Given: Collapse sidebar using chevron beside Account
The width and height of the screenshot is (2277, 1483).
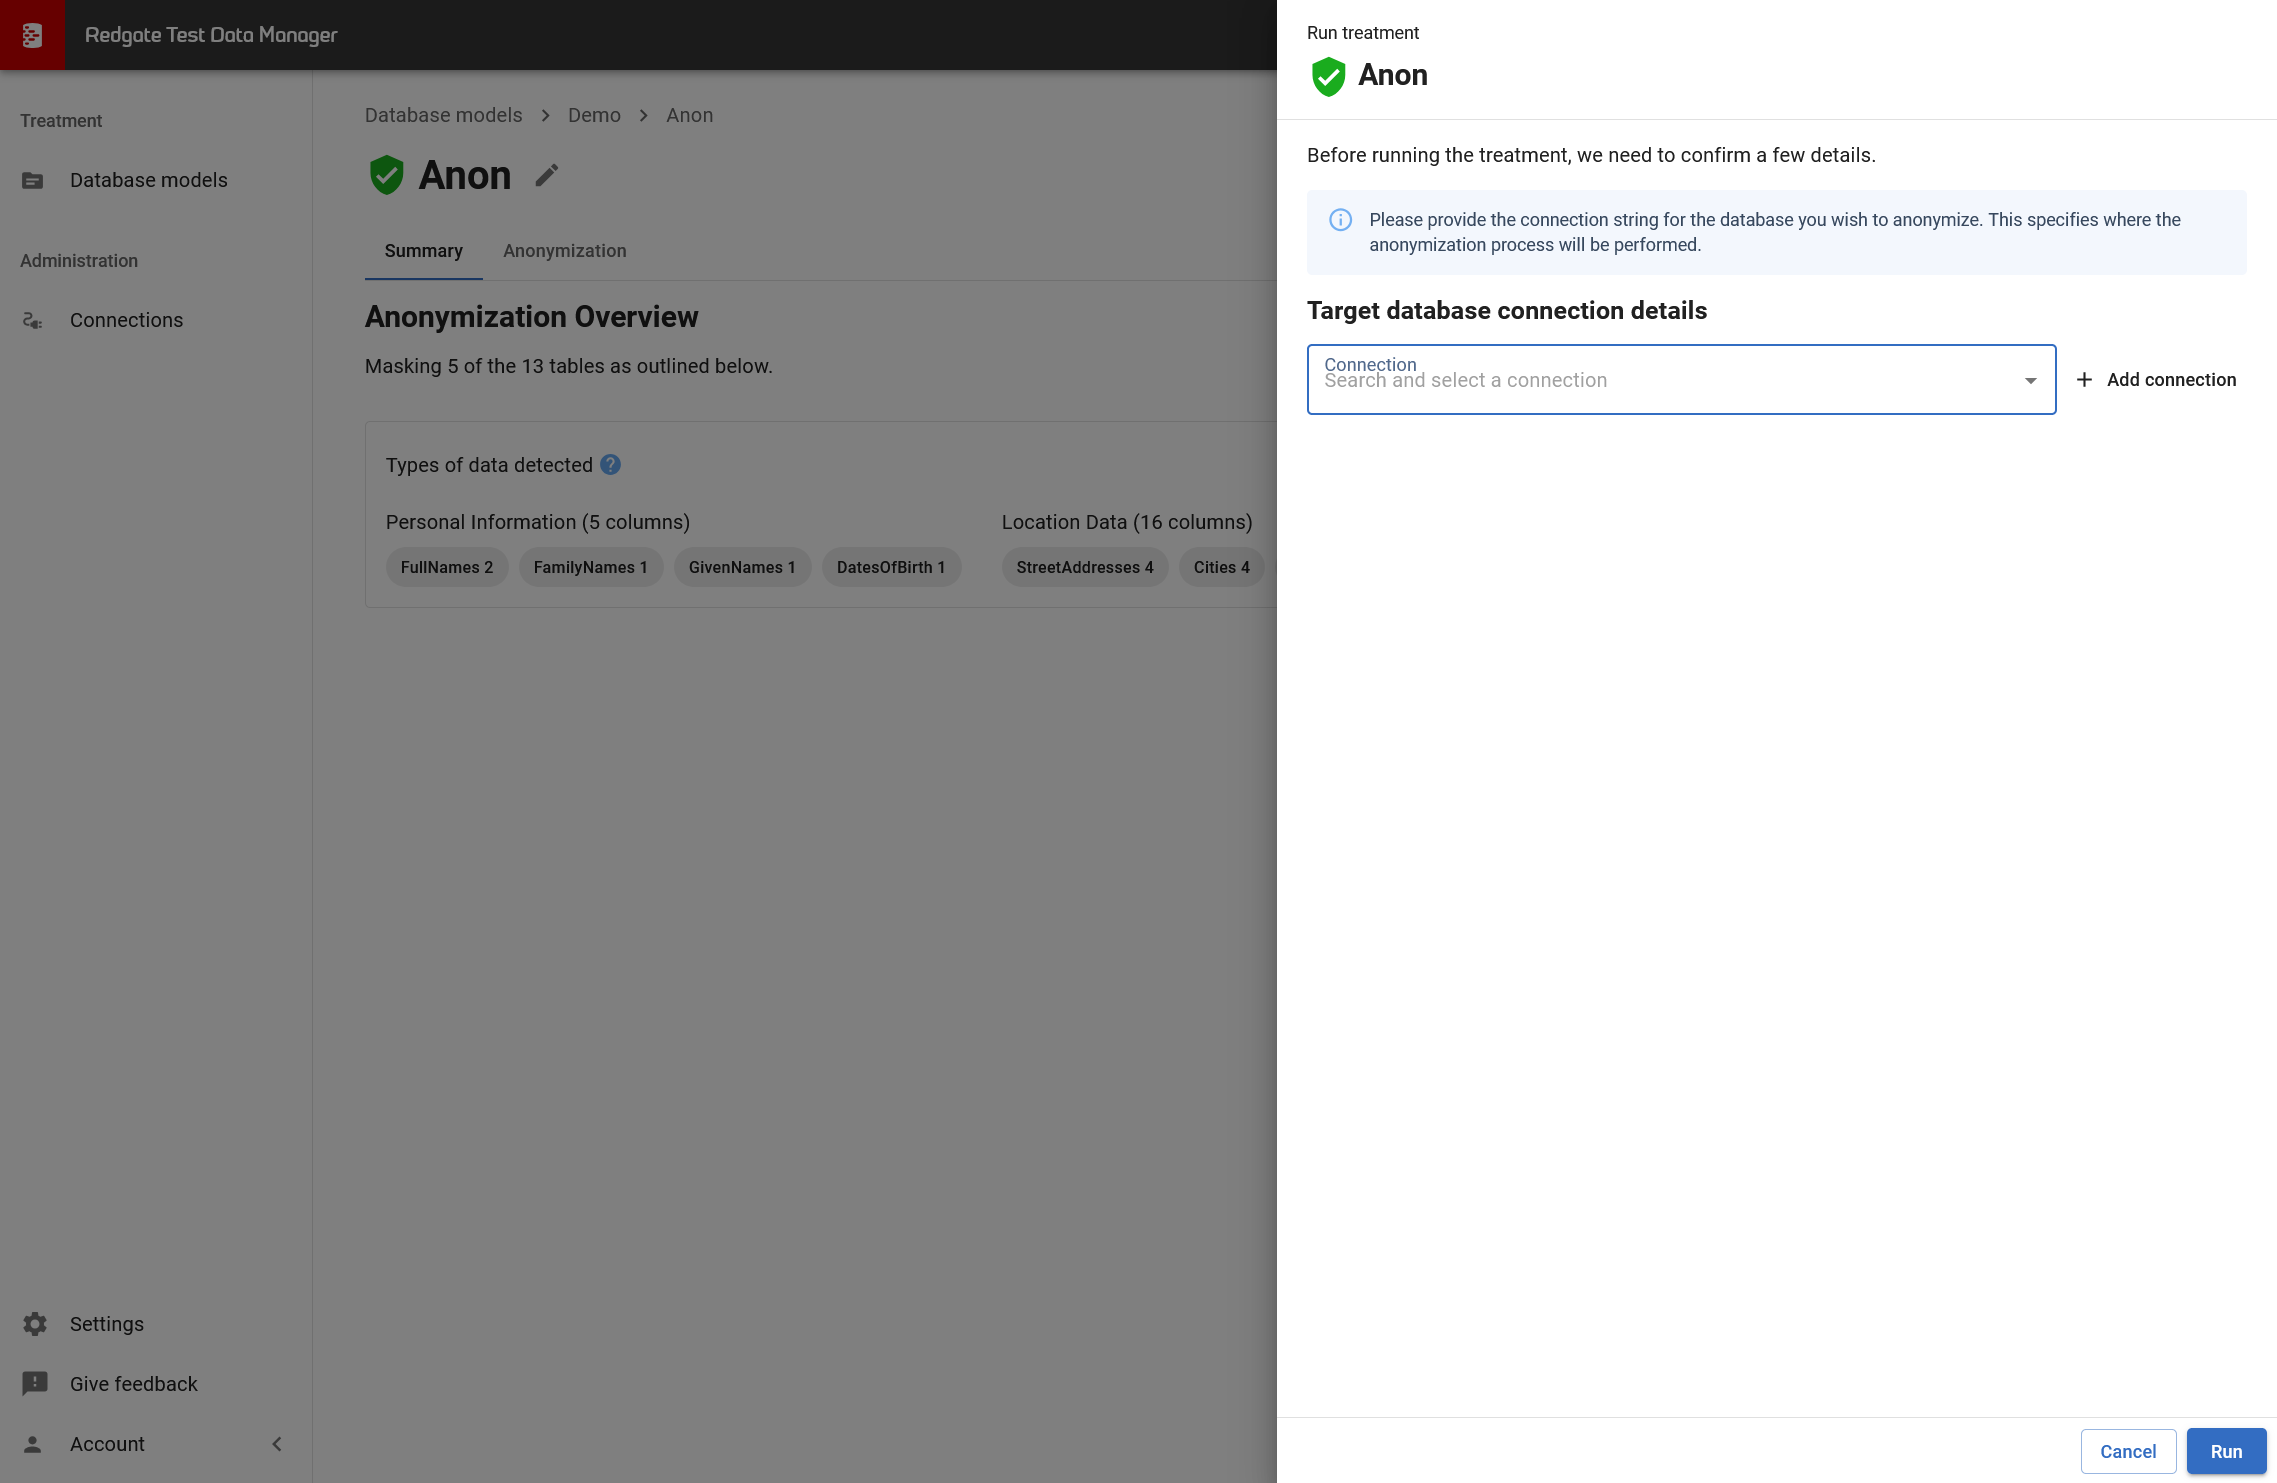Looking at the screenshot, I should pyautogui.click(x=277, y=1444).
